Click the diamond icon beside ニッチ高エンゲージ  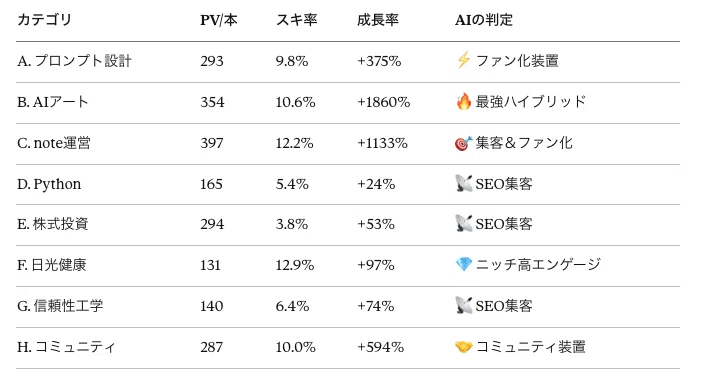tap(463, 264)
